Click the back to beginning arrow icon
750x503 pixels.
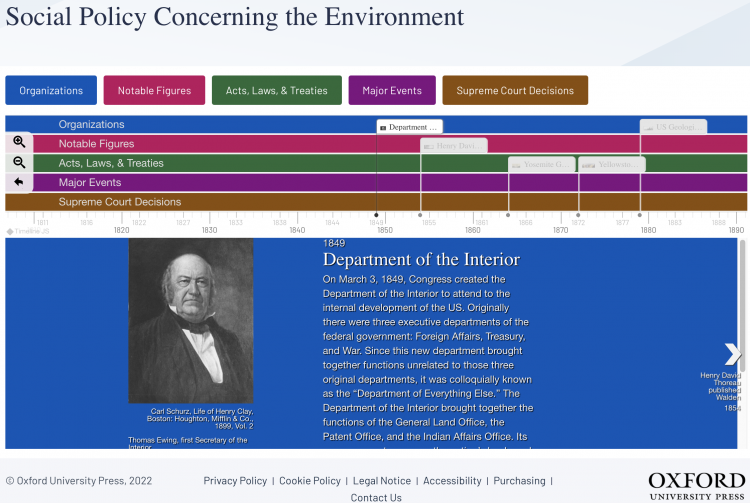pyautogui.click(x=19, y=182)
